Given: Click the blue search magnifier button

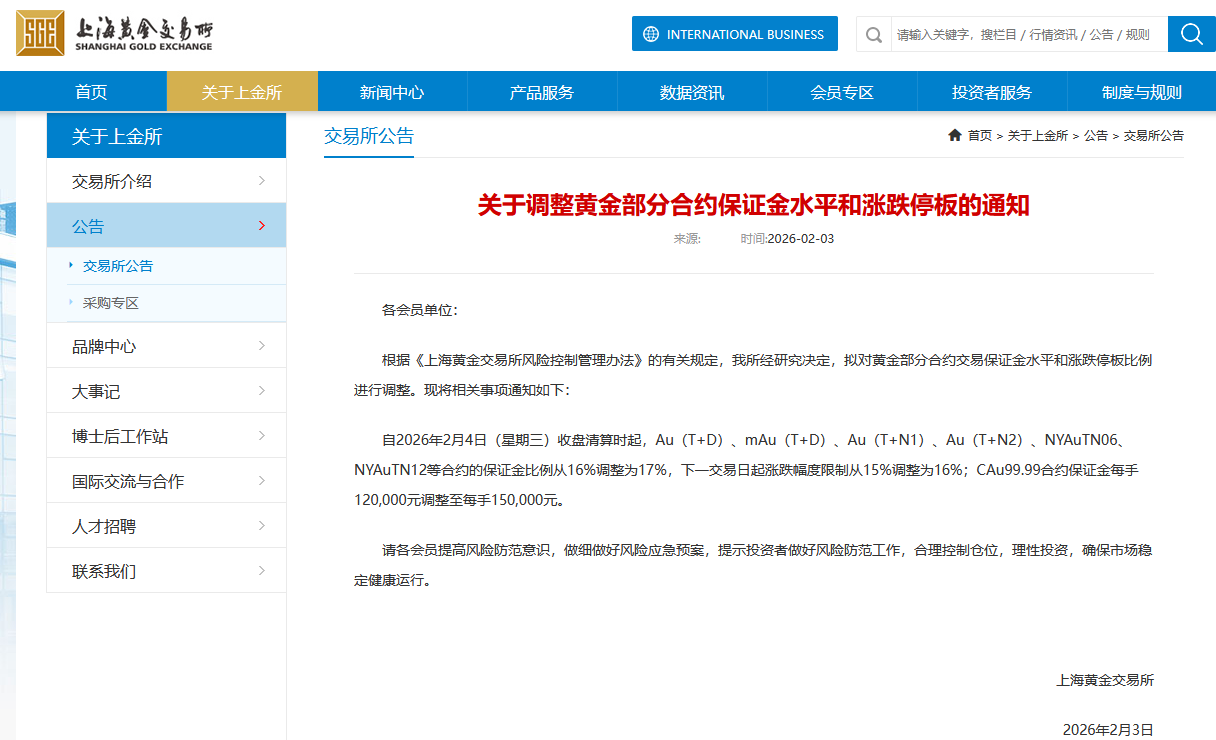Looking at the screenshot, I should [1191, 34].
